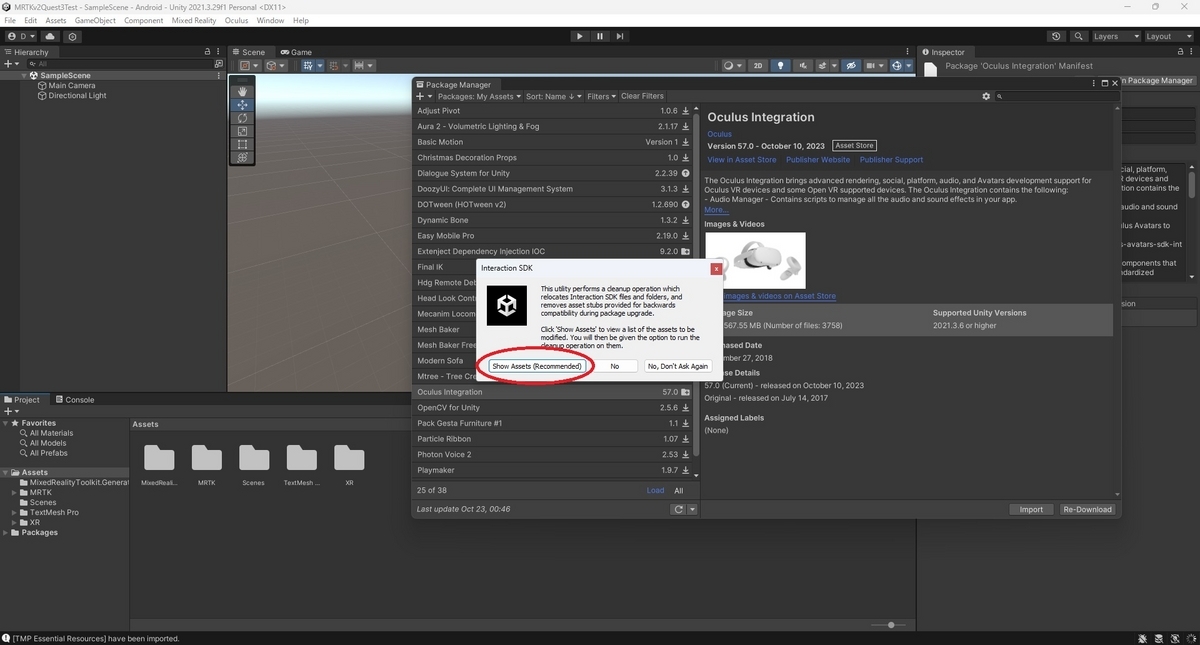Click Load link in package list footer
This screenshot has width=1200, height=645.
click(x=655, y=491)
